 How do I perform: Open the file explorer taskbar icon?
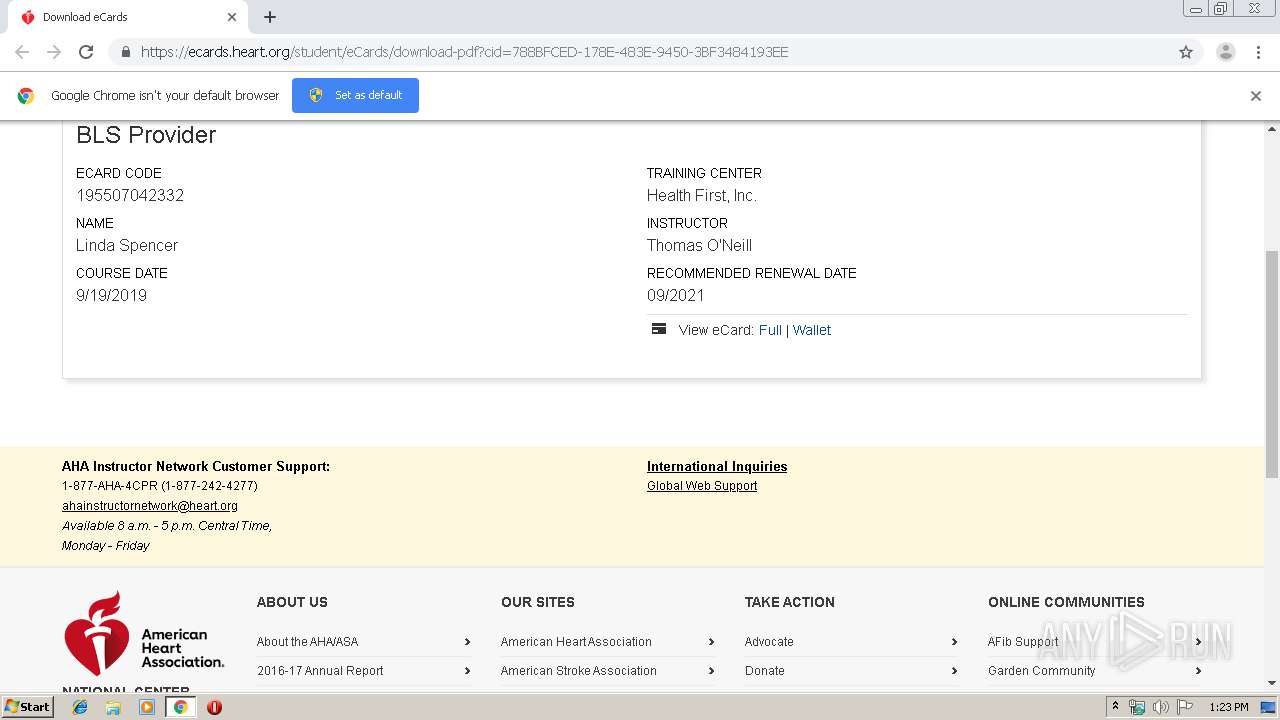(x=113, y=707)
